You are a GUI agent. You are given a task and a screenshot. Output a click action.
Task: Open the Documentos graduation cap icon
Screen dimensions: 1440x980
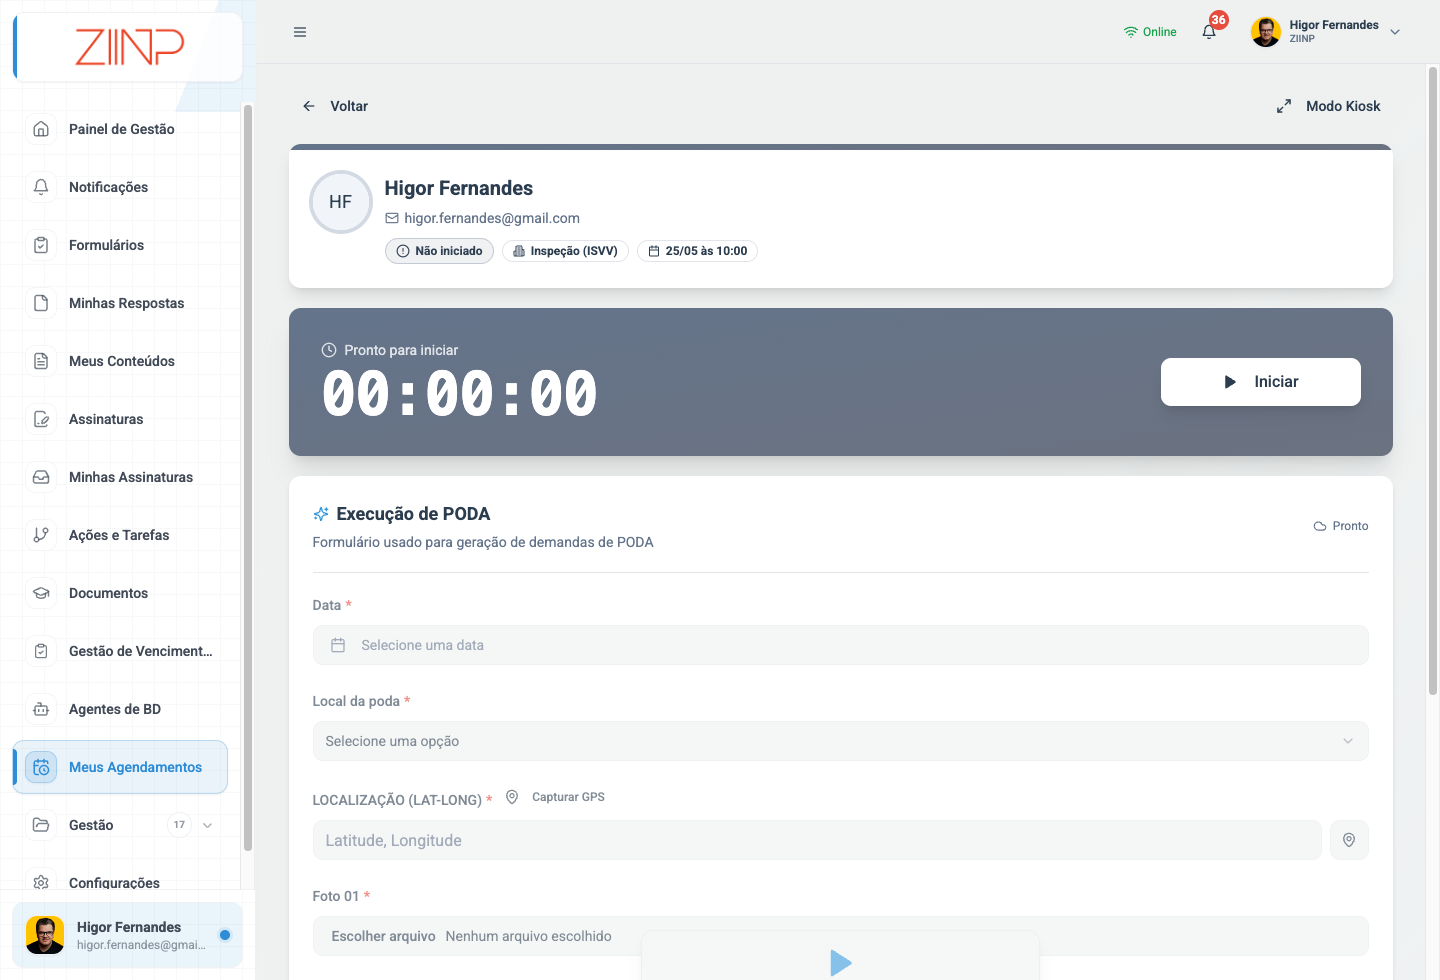point(41,593)
